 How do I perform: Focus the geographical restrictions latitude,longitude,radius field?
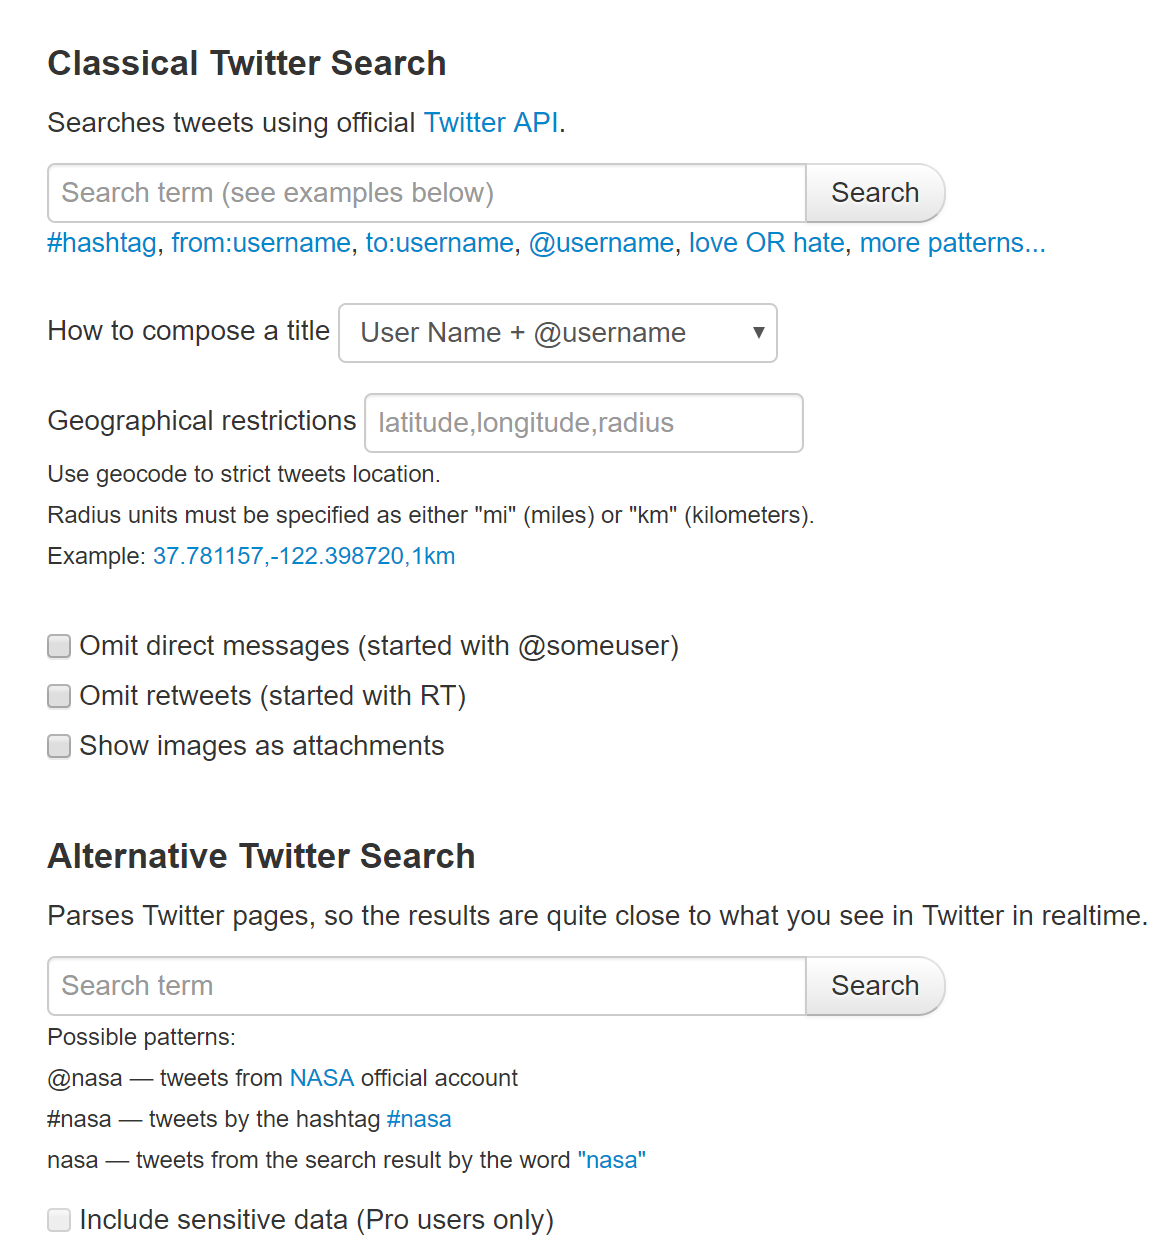(x=583, y=422)
